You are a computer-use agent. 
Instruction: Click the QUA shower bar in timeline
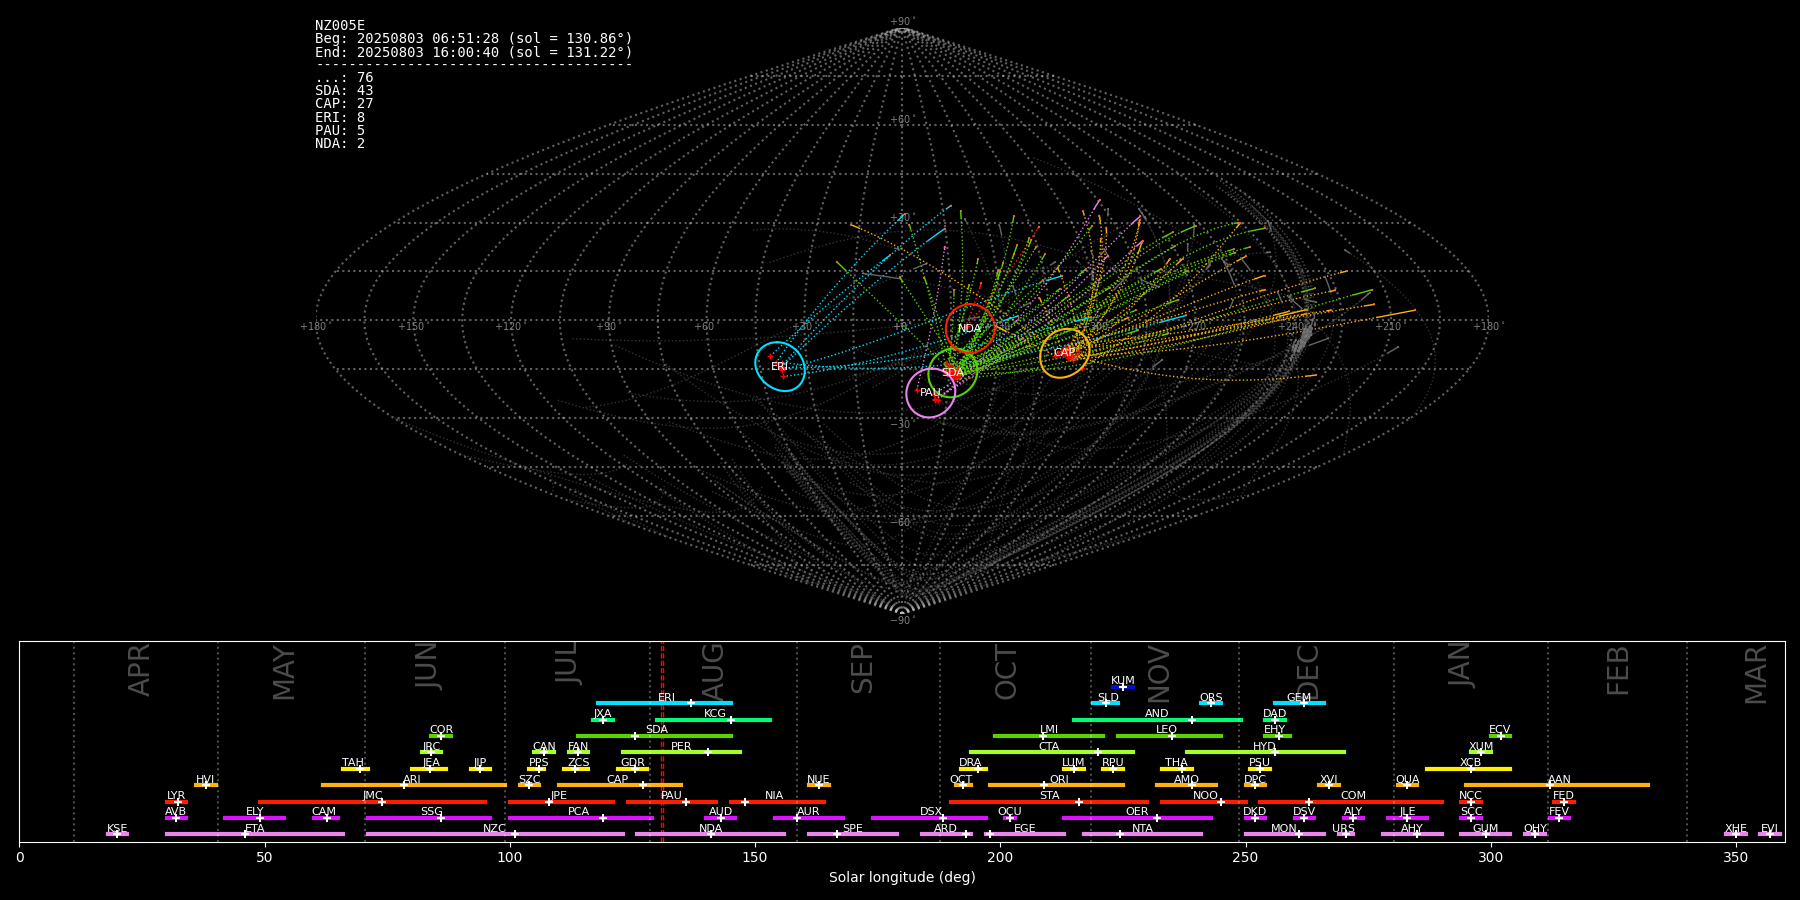click(1407, 785)
